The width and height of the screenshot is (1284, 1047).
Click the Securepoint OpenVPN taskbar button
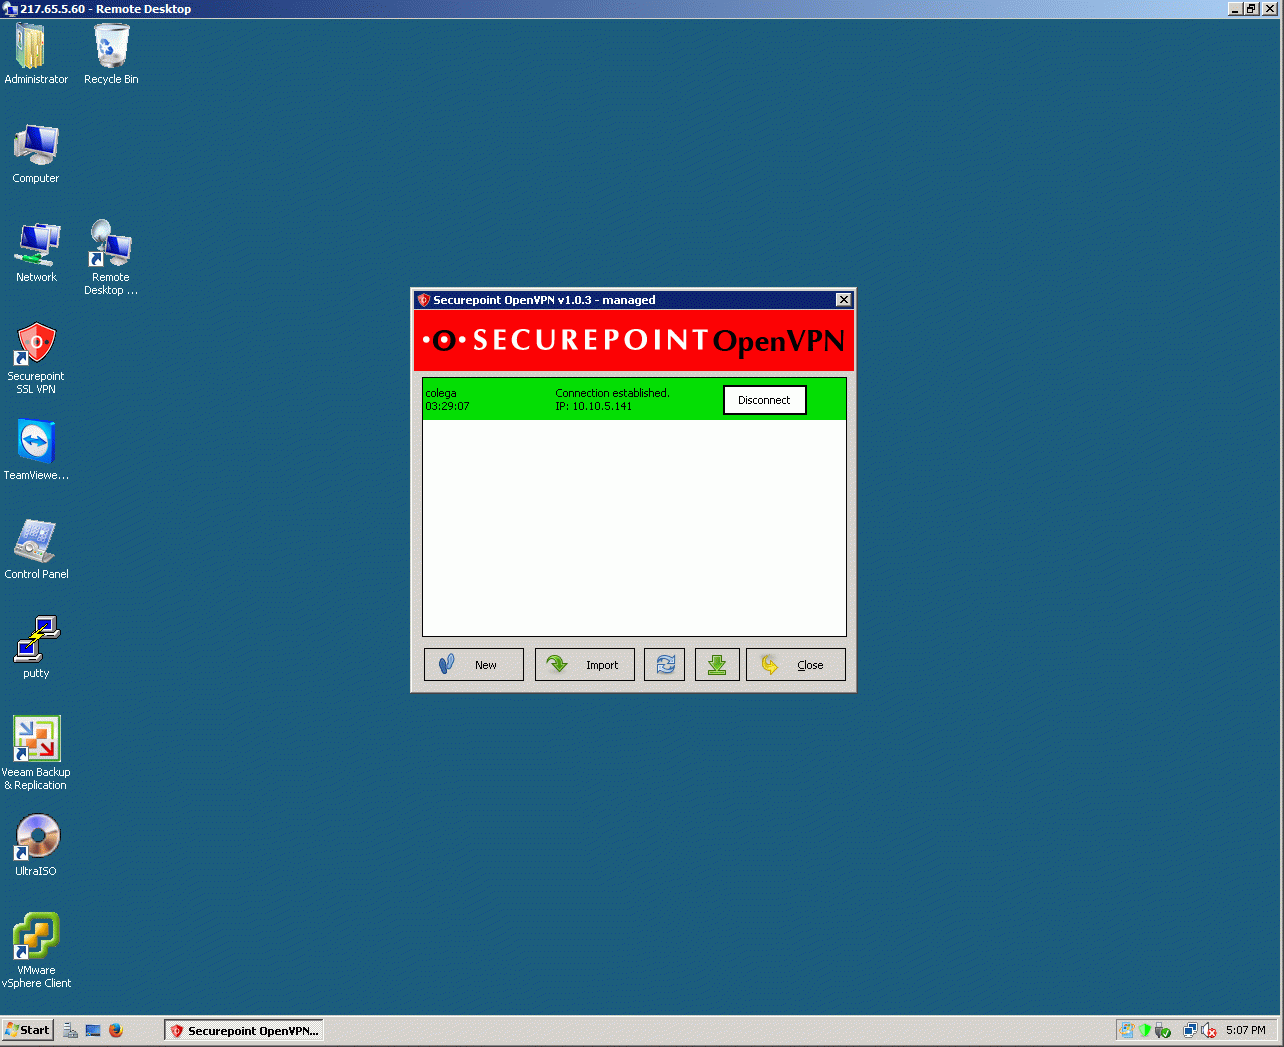point(244,1030)
